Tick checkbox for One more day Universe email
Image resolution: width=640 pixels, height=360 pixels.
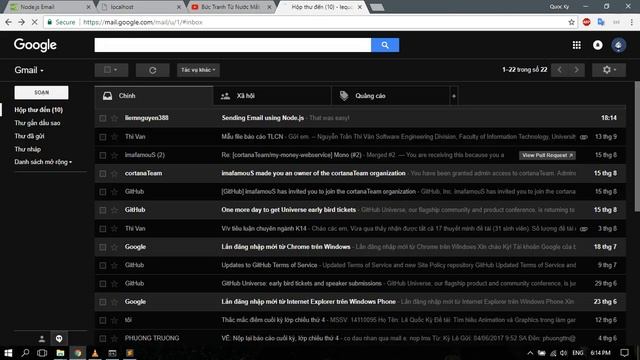click(x=102, y=210)
